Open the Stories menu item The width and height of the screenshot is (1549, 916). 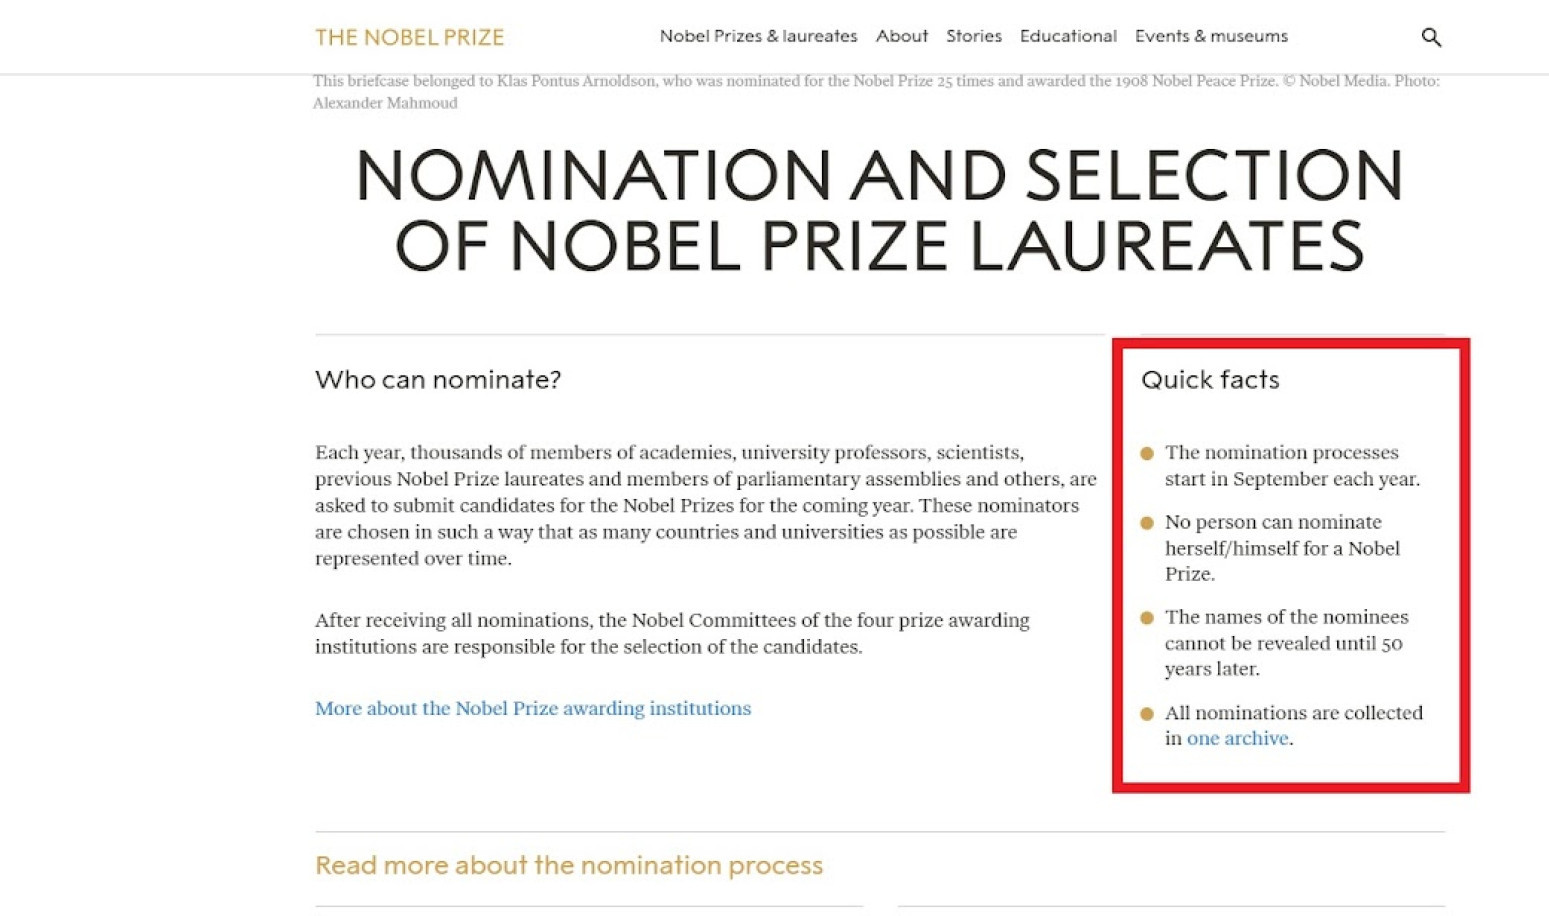click(x=973, y=36)
